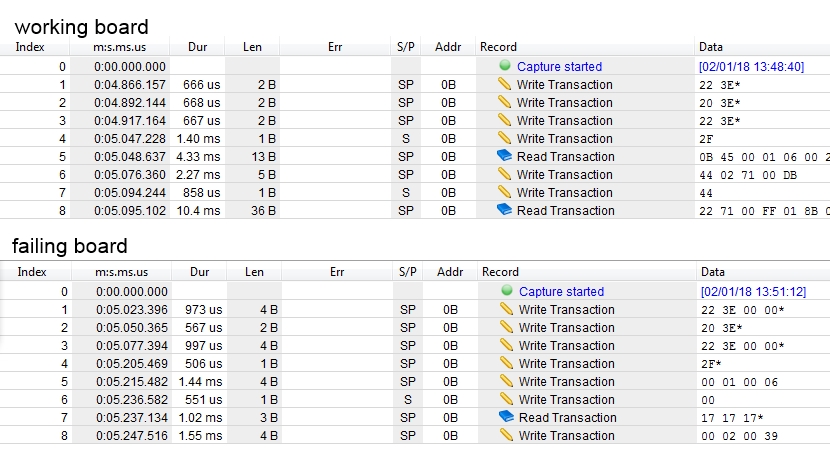The width and height of the screenshot is (830, 452).
Task: Click data 17 17 17* in failing board
Action: (x=733, y=418)
